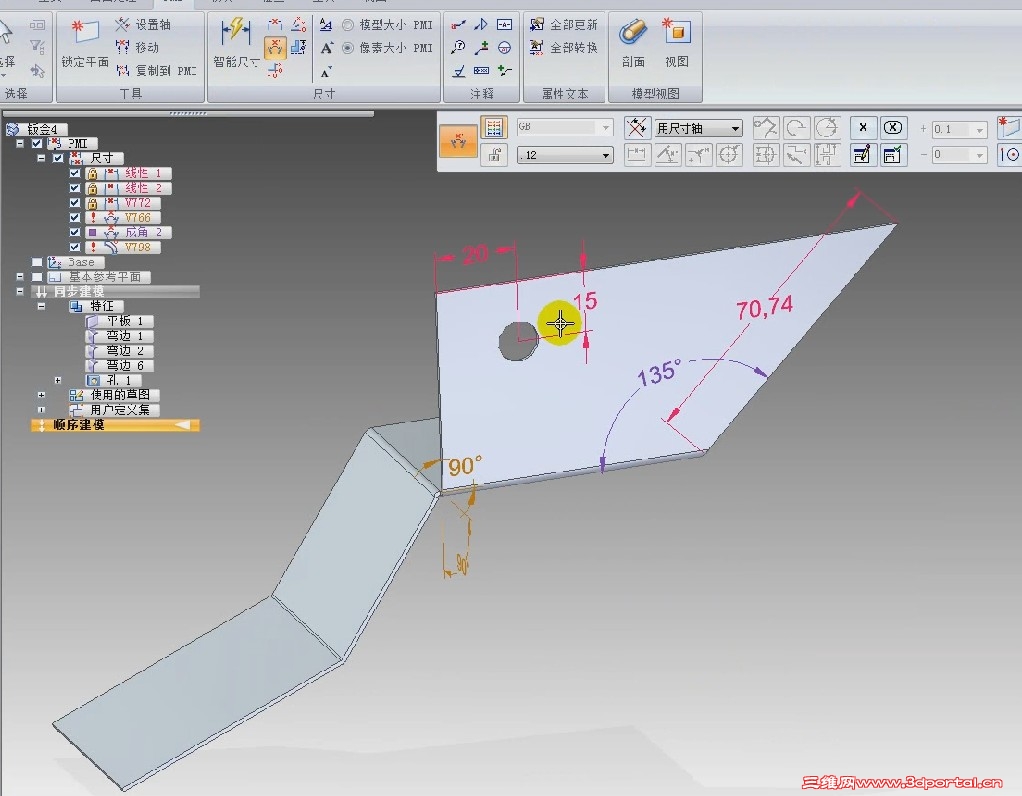Toggle the dimension style mapping icon
1022x796 pixels.
494,128
